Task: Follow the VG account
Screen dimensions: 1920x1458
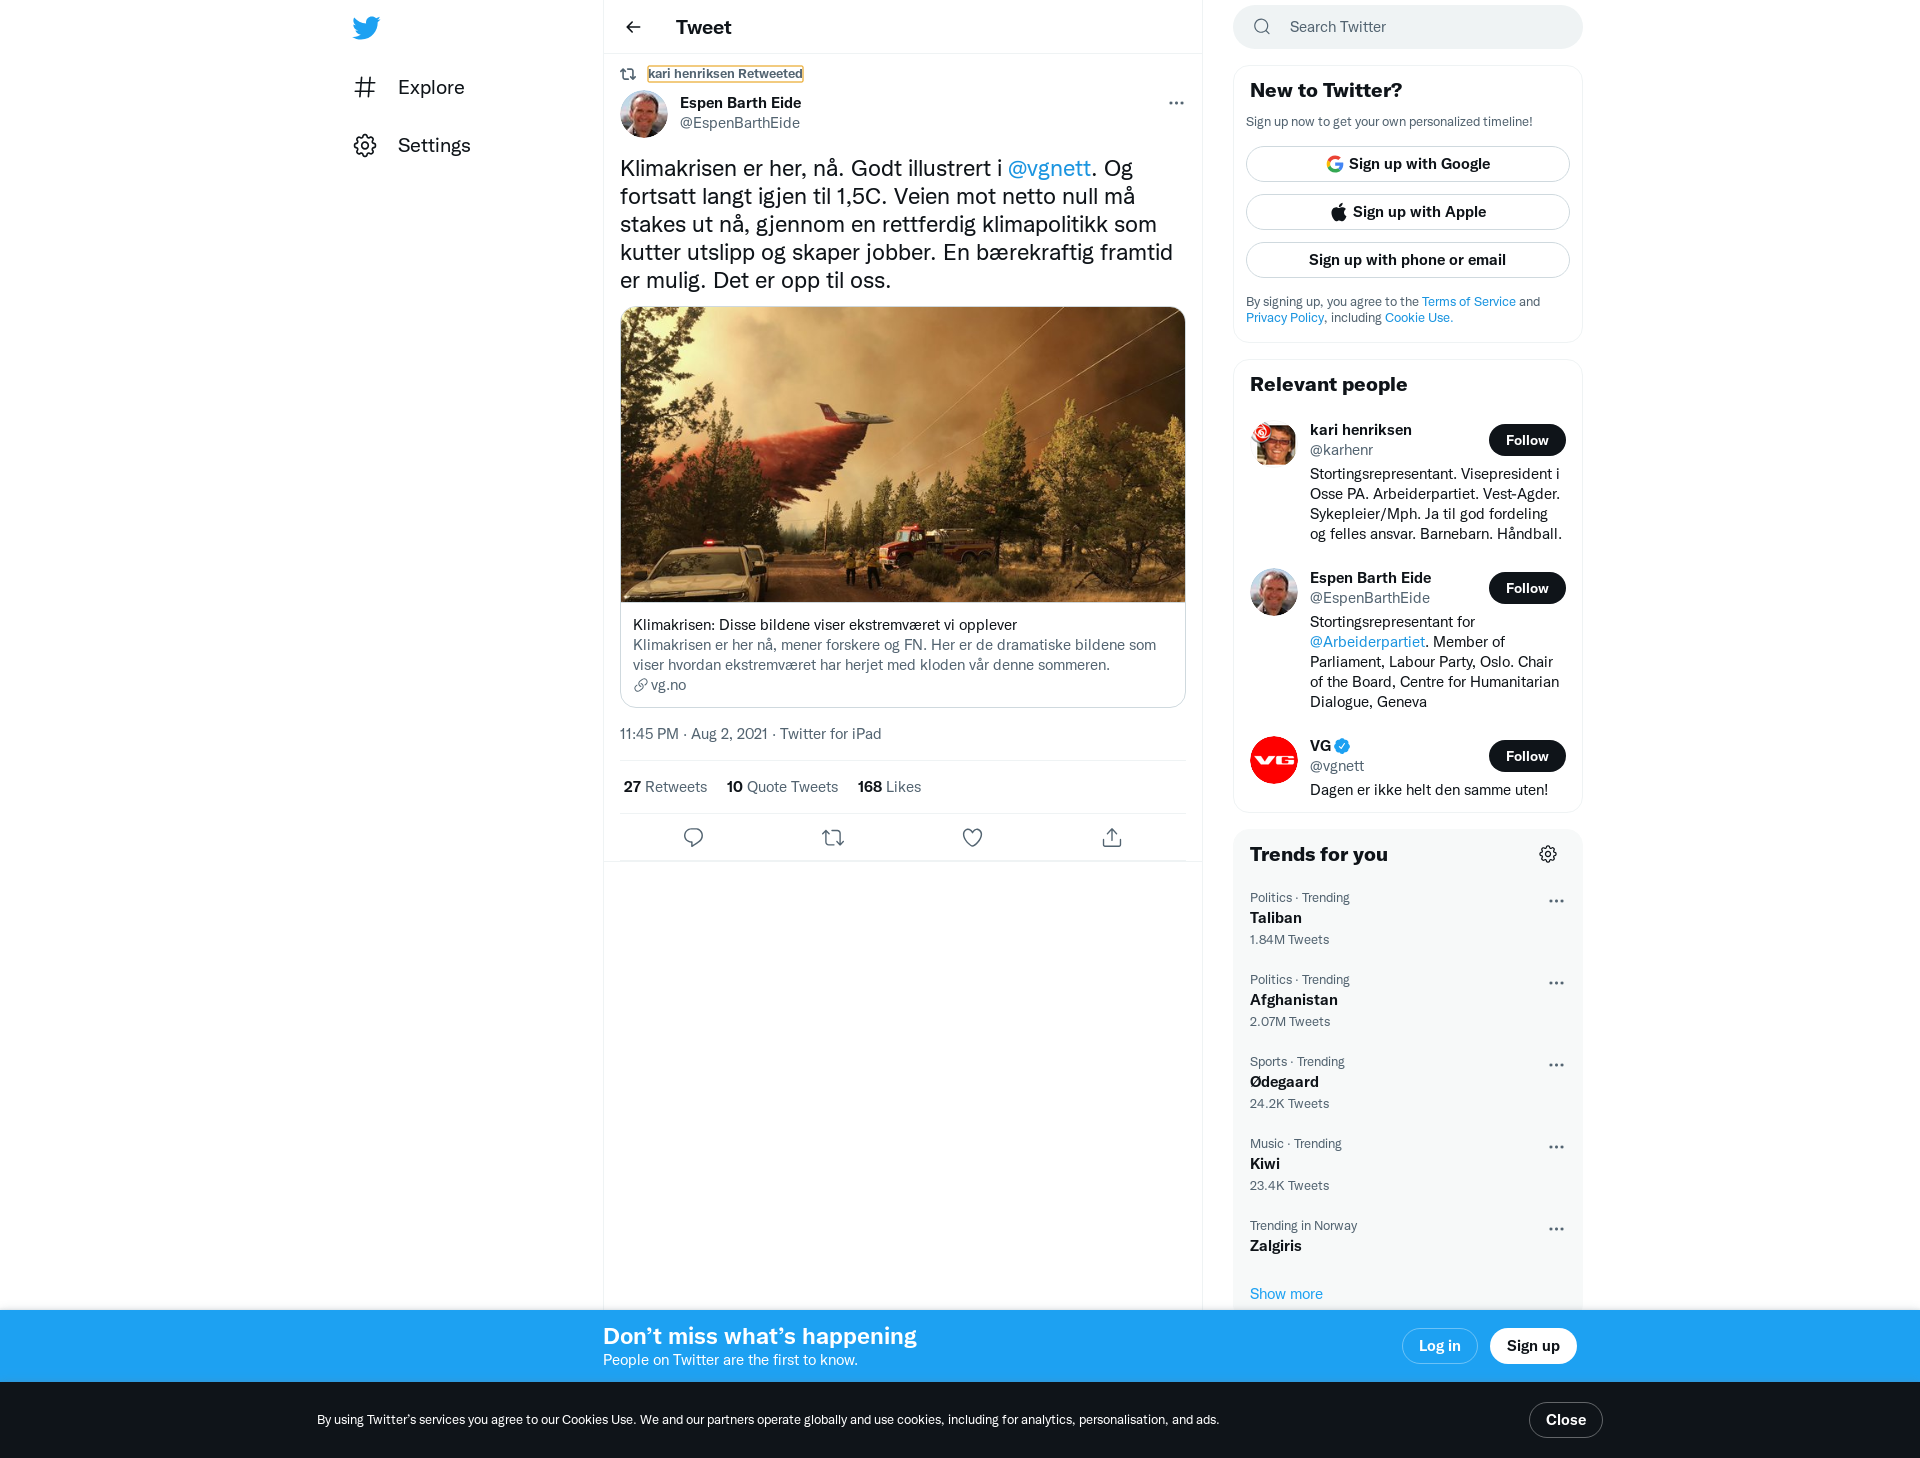Action: [x=1527, y=756]
